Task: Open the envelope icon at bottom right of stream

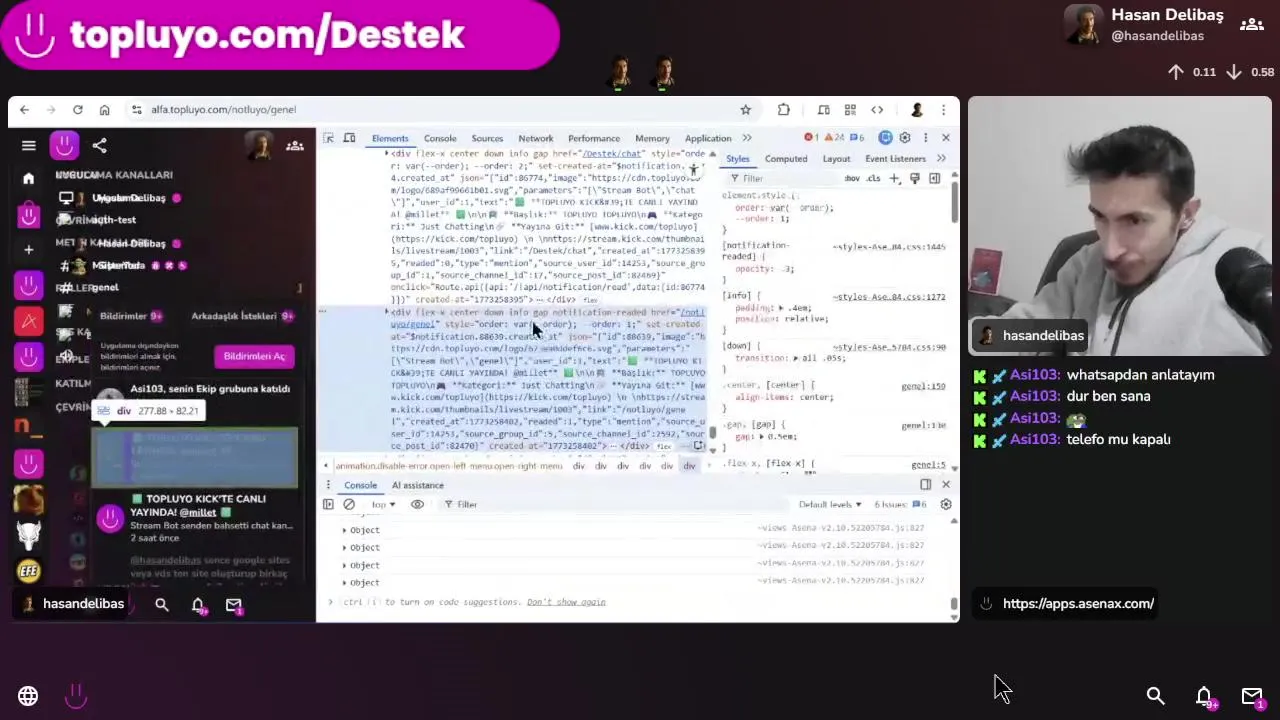Action: coord(1252,696)
